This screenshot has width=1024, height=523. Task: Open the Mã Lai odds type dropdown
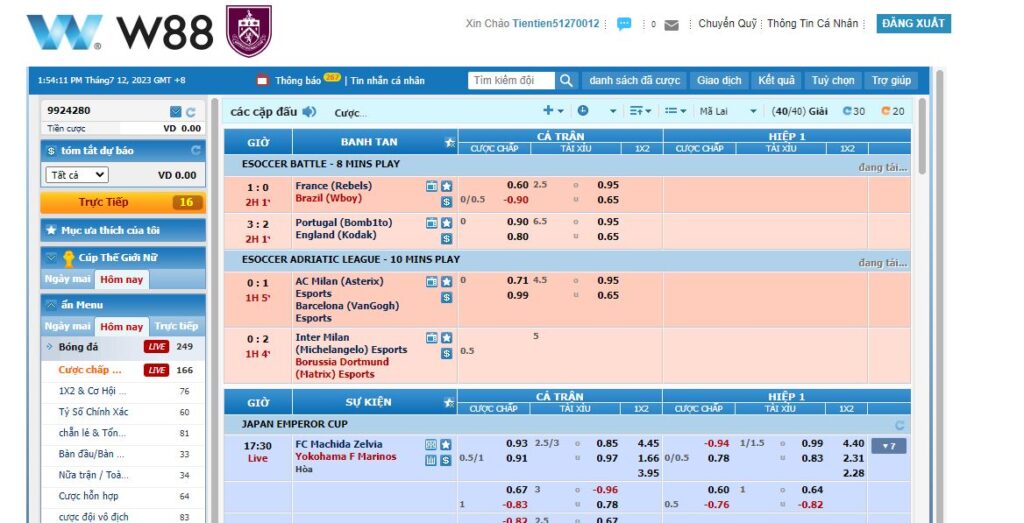click(728, 112)
